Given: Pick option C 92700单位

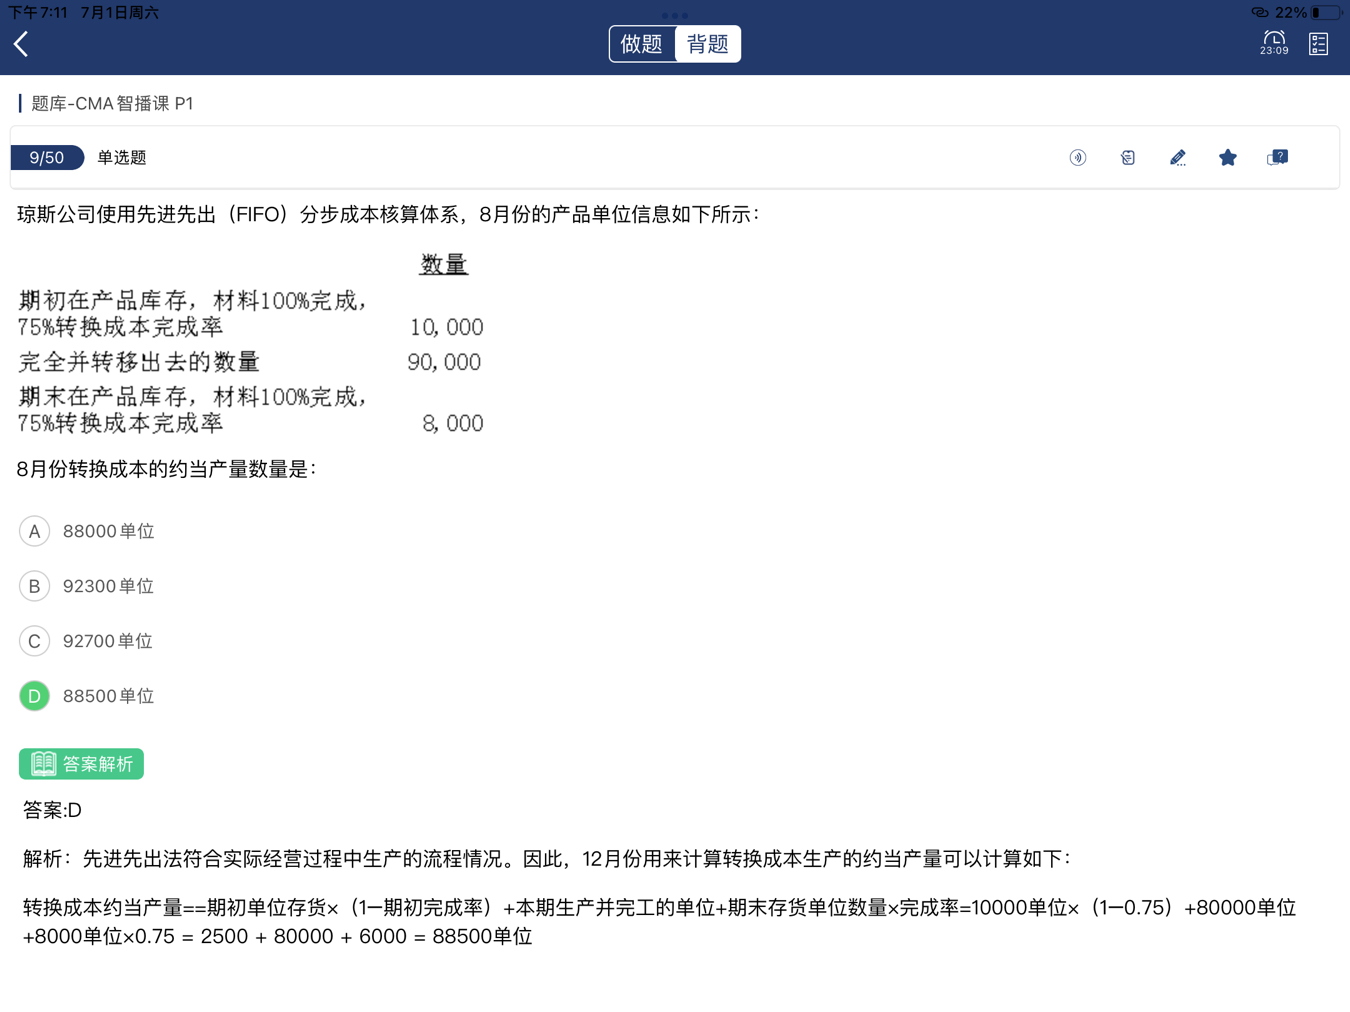Looking at the screenshot, I should tap(34, 641).
